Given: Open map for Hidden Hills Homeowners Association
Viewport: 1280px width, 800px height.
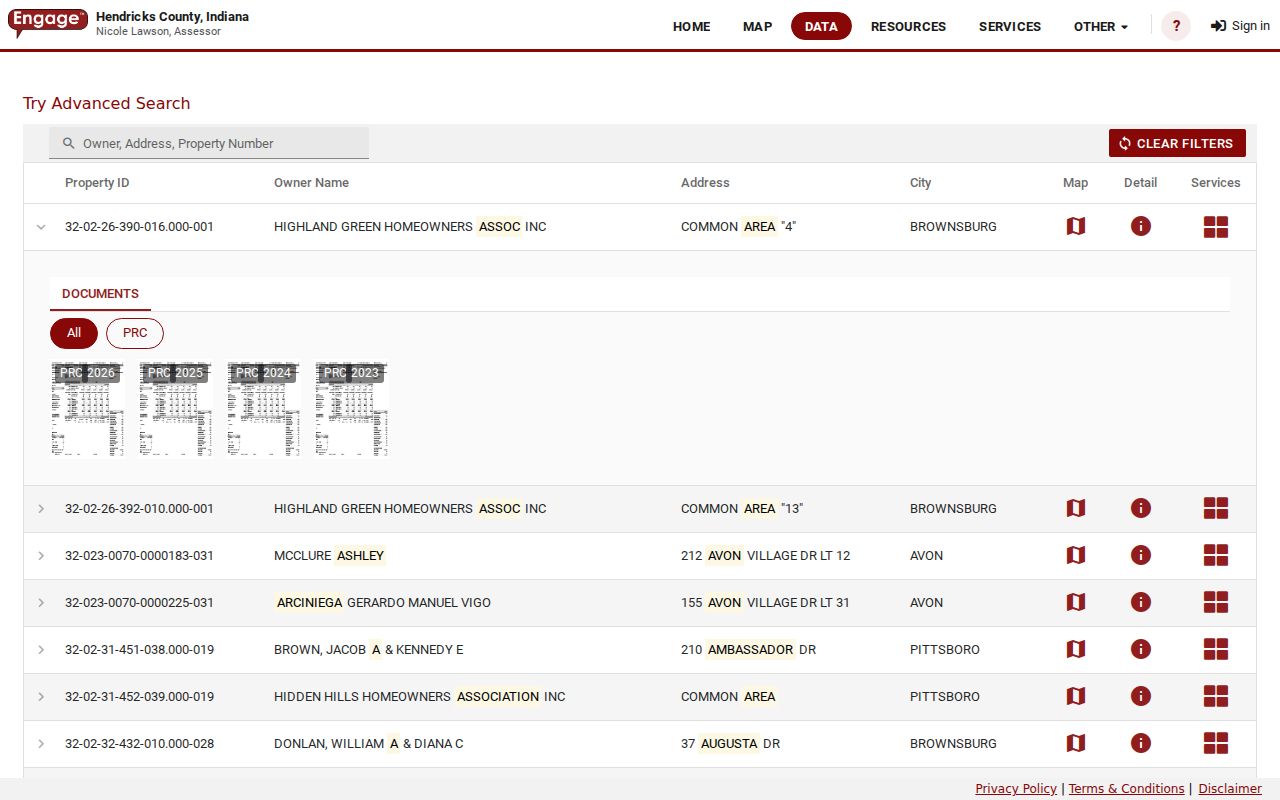Looking at the screenshot, I should pos(1076,697).
